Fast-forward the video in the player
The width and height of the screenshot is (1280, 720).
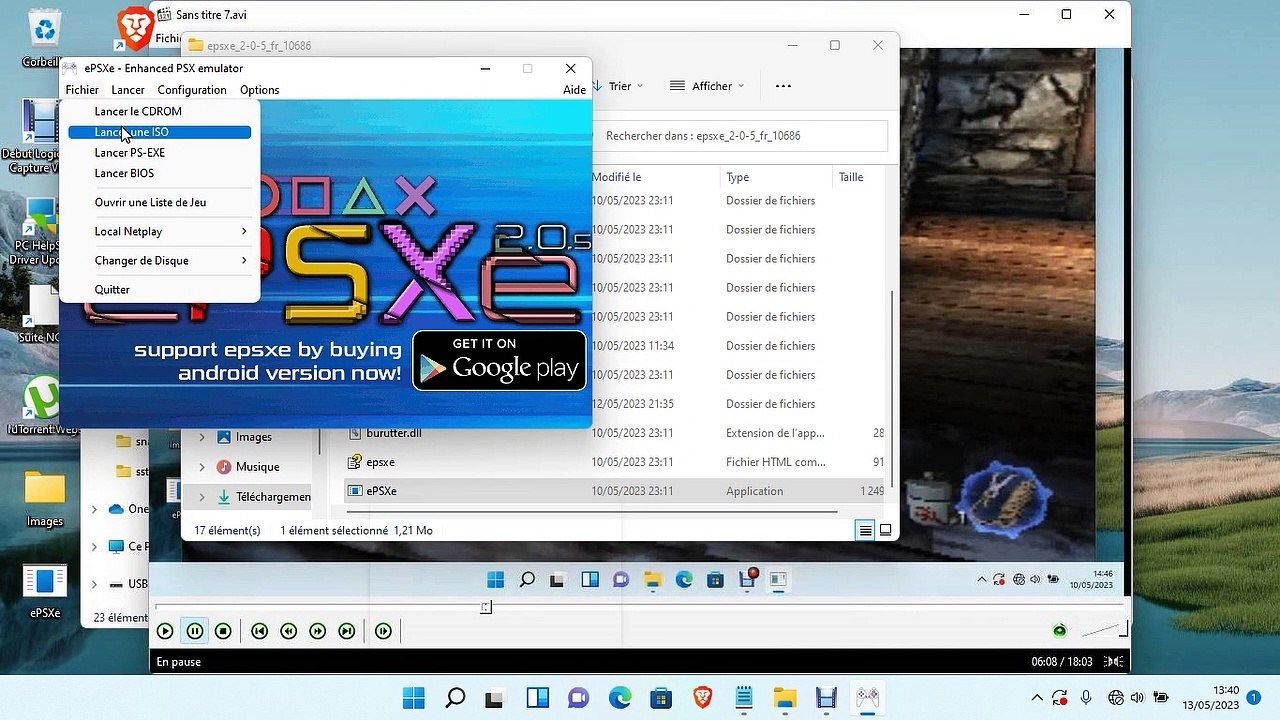tap(317, 631)
